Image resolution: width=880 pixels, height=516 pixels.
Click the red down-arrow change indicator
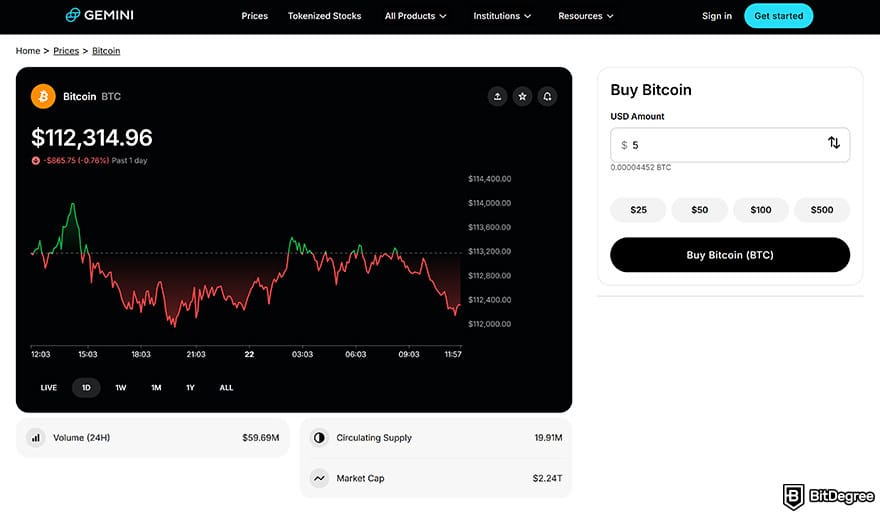[35, 161]
